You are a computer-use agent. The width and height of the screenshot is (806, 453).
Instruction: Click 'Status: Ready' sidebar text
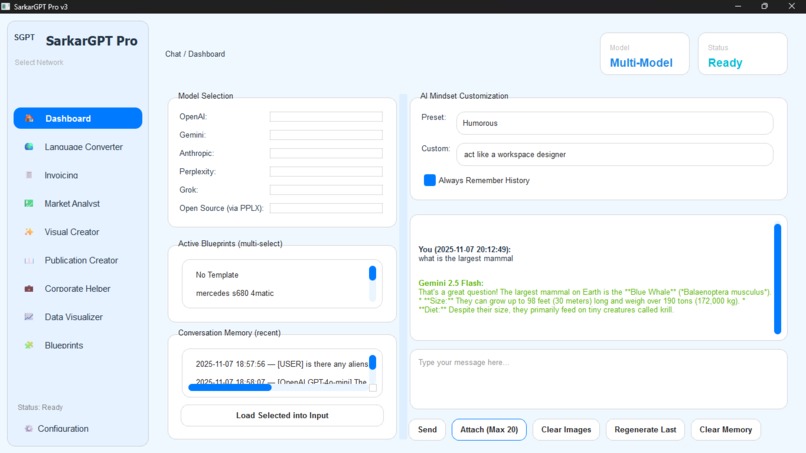tap(40, 407)
